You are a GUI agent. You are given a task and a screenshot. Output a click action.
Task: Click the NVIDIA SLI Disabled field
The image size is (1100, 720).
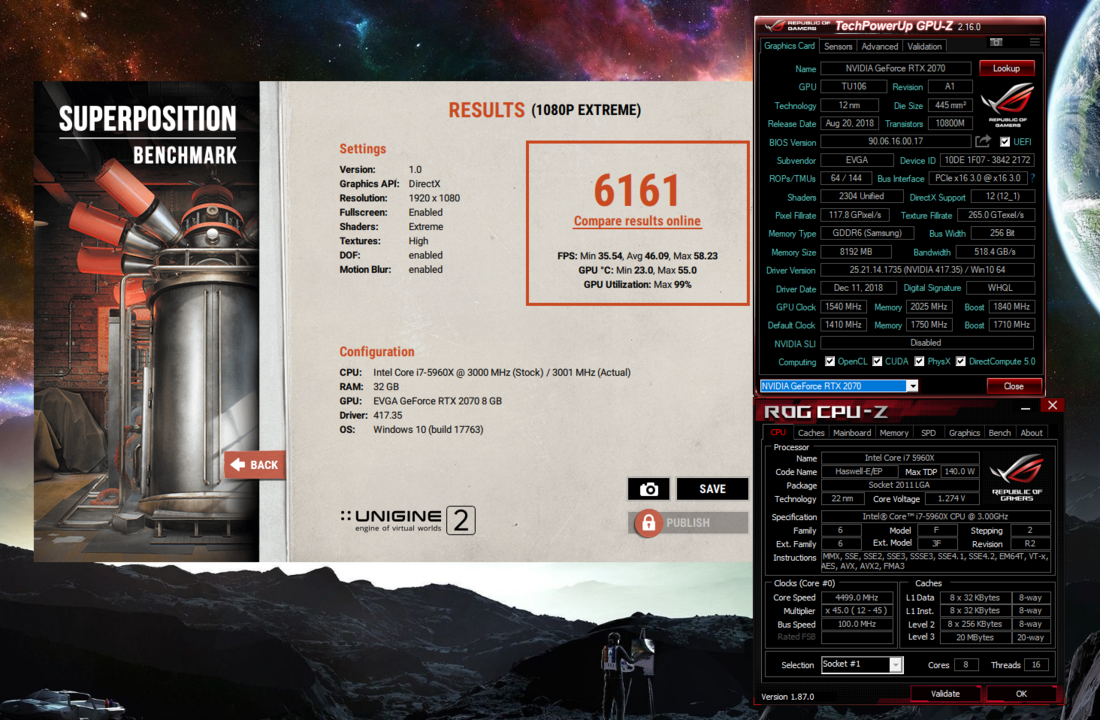927,343
